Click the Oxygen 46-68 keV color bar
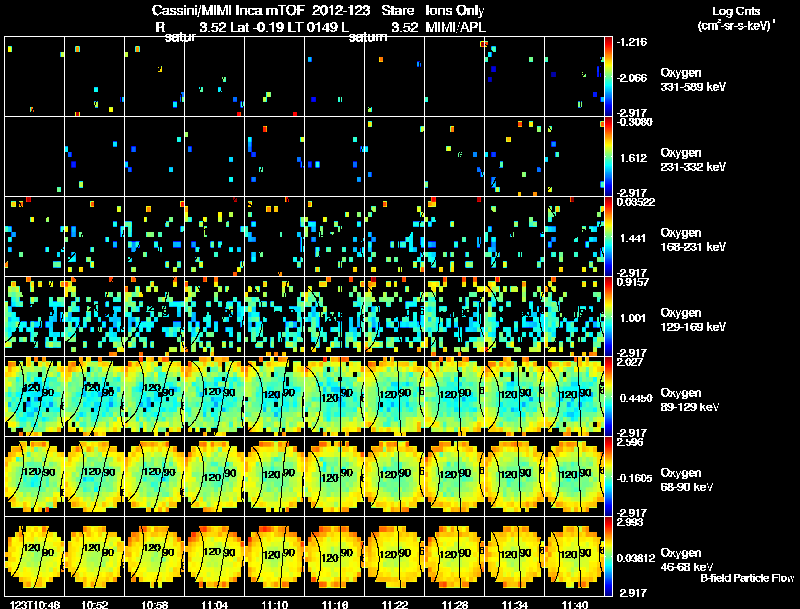Screen dimensions: 800x609 pos(608,556)
